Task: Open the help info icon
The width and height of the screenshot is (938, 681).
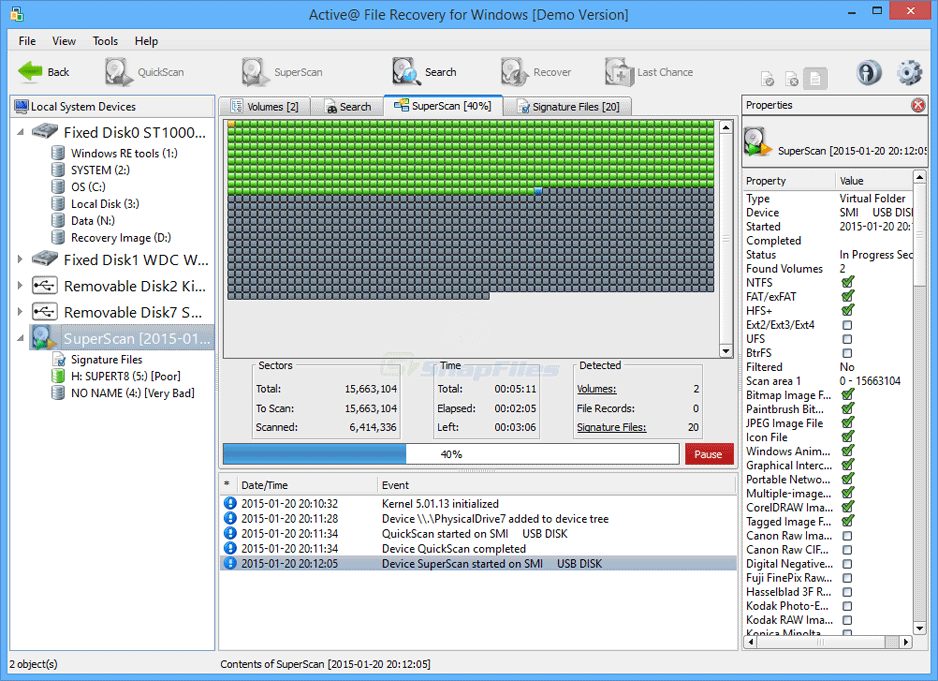Action: 868,71
